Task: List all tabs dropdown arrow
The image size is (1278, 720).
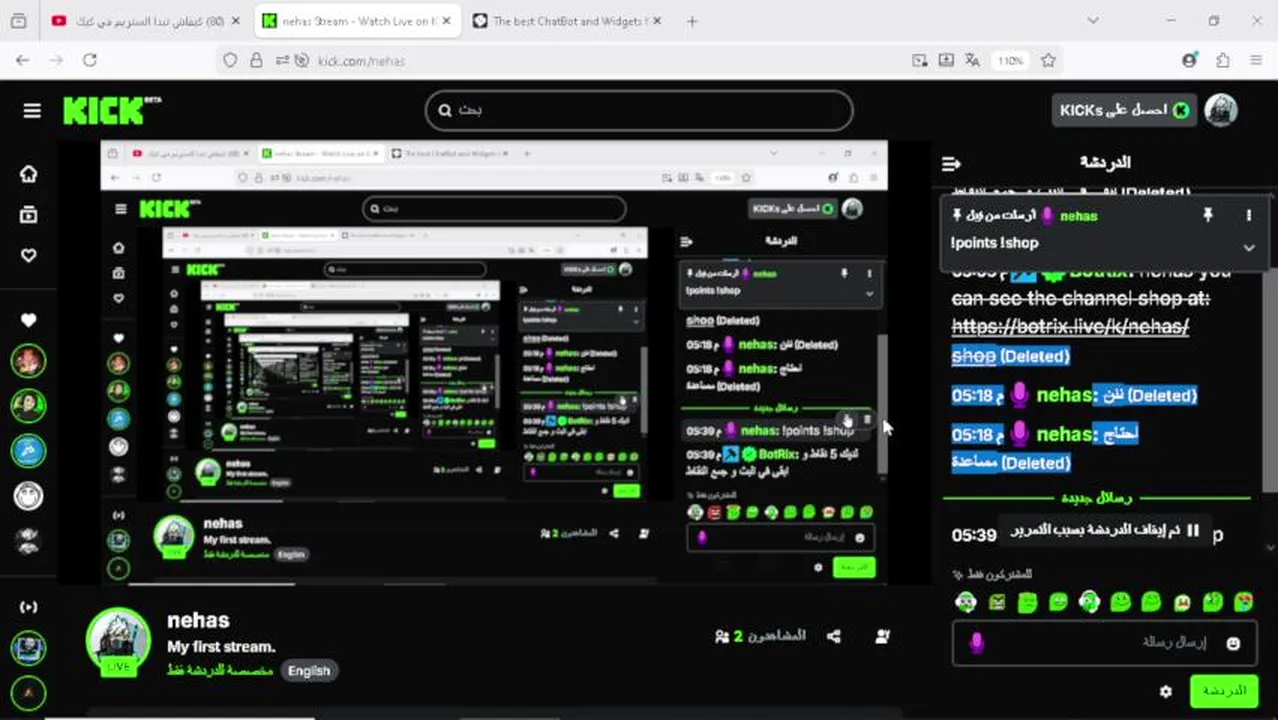Action: 1093,21
